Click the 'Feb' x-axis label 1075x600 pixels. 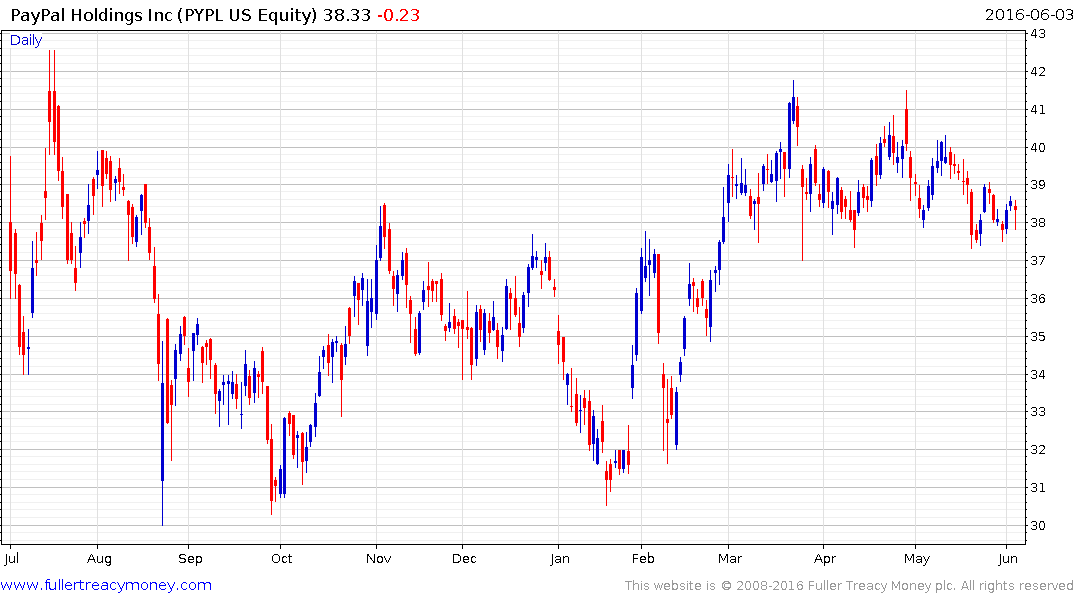[643, 558]
